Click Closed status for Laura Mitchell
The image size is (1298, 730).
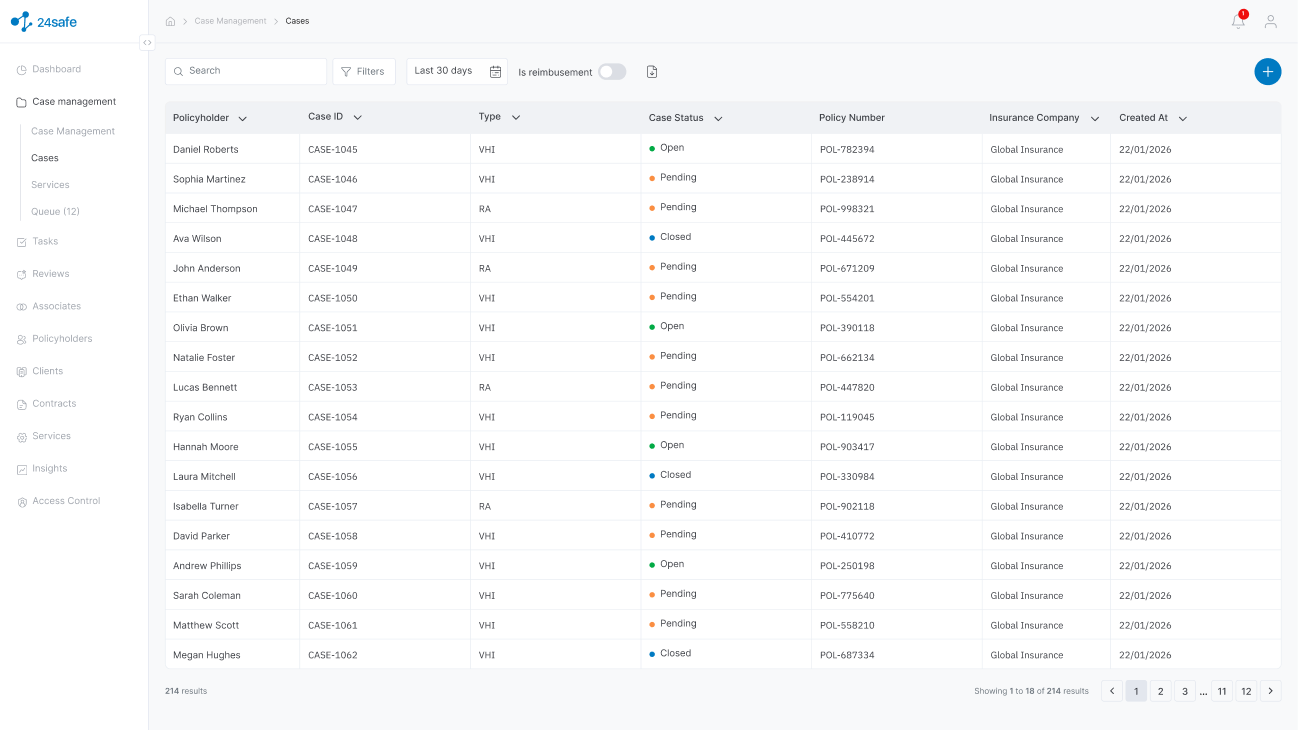pyautogui.click(x=670, y=475)
